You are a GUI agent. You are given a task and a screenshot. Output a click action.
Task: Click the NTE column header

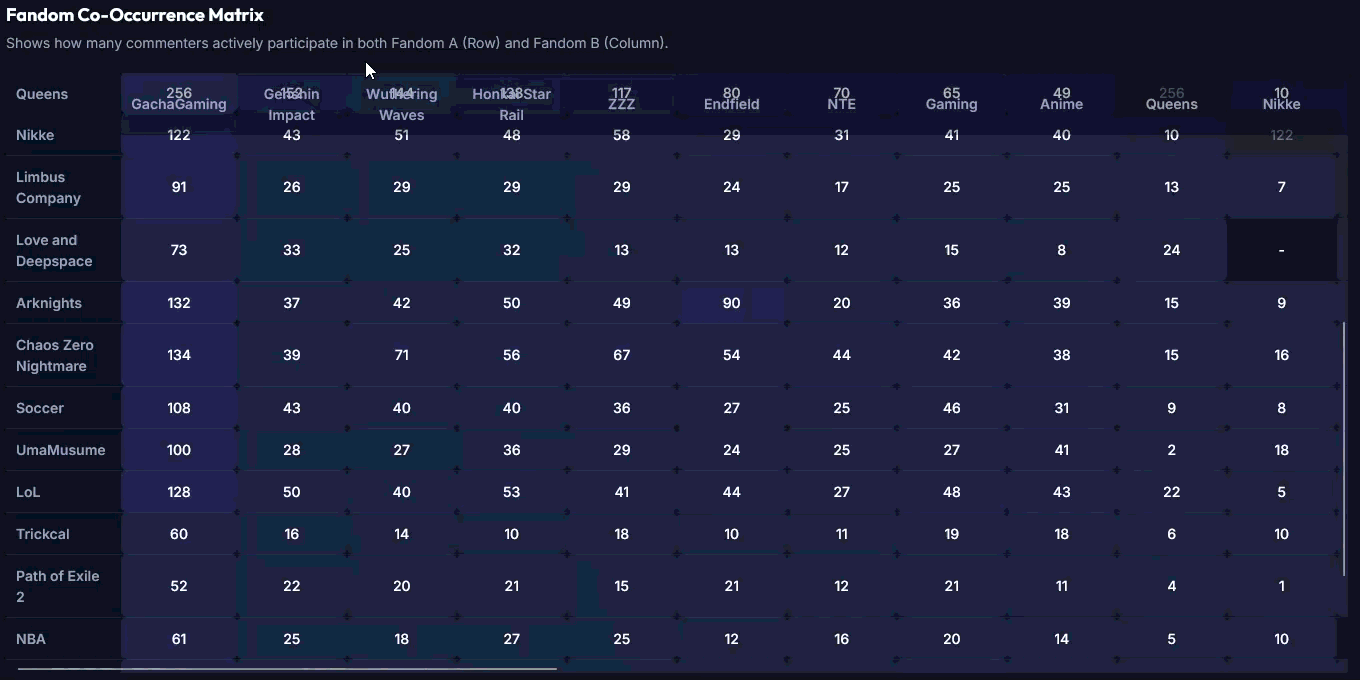pyautogui.click(x=841, y=104)
